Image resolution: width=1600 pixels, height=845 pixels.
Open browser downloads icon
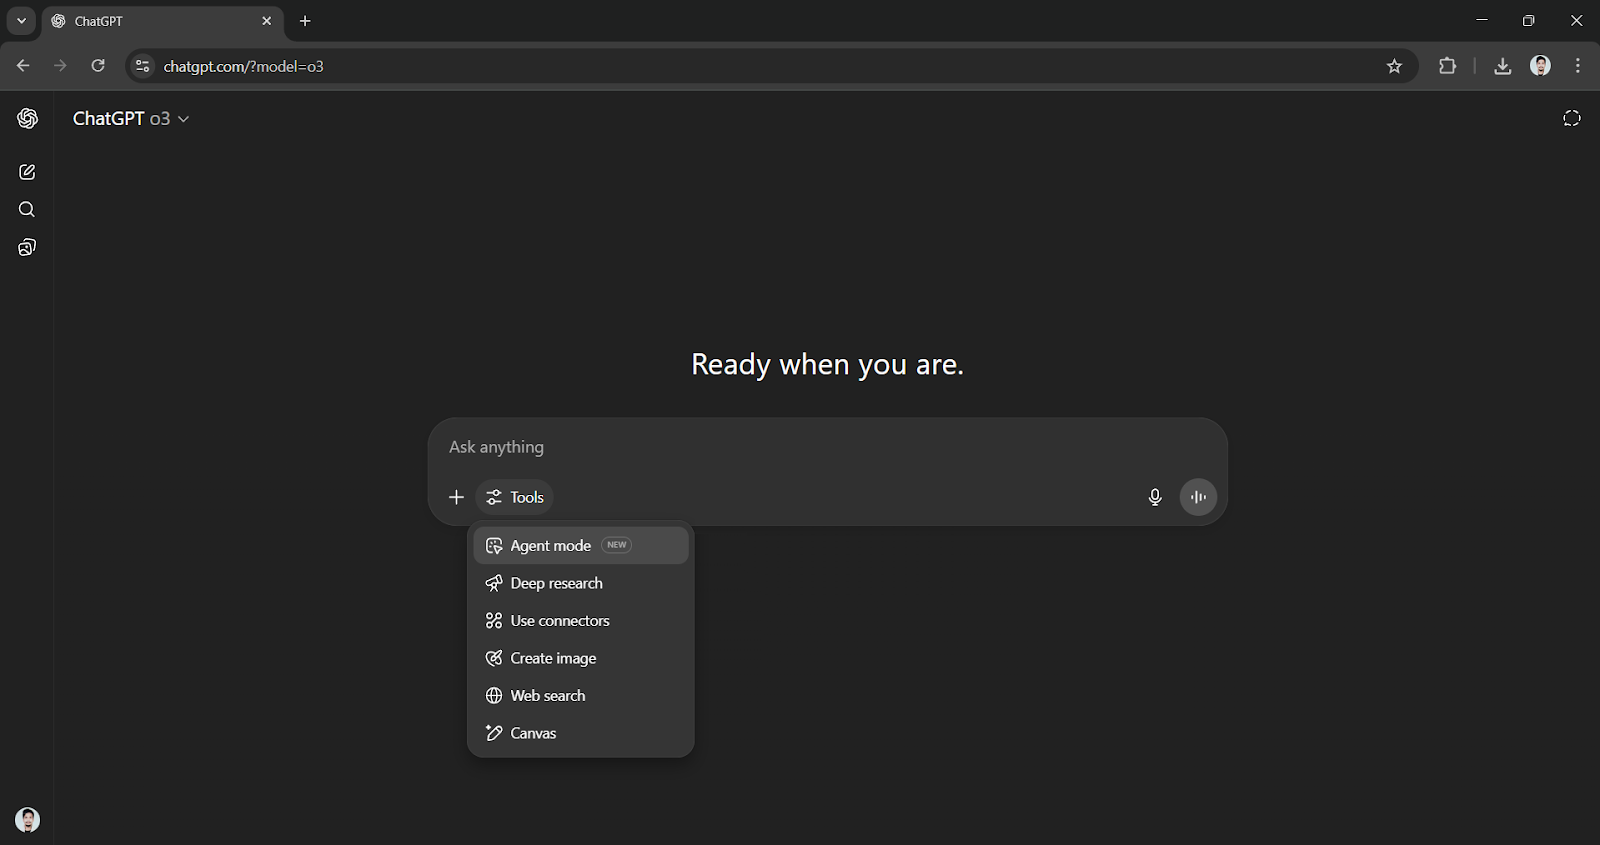1502,66
